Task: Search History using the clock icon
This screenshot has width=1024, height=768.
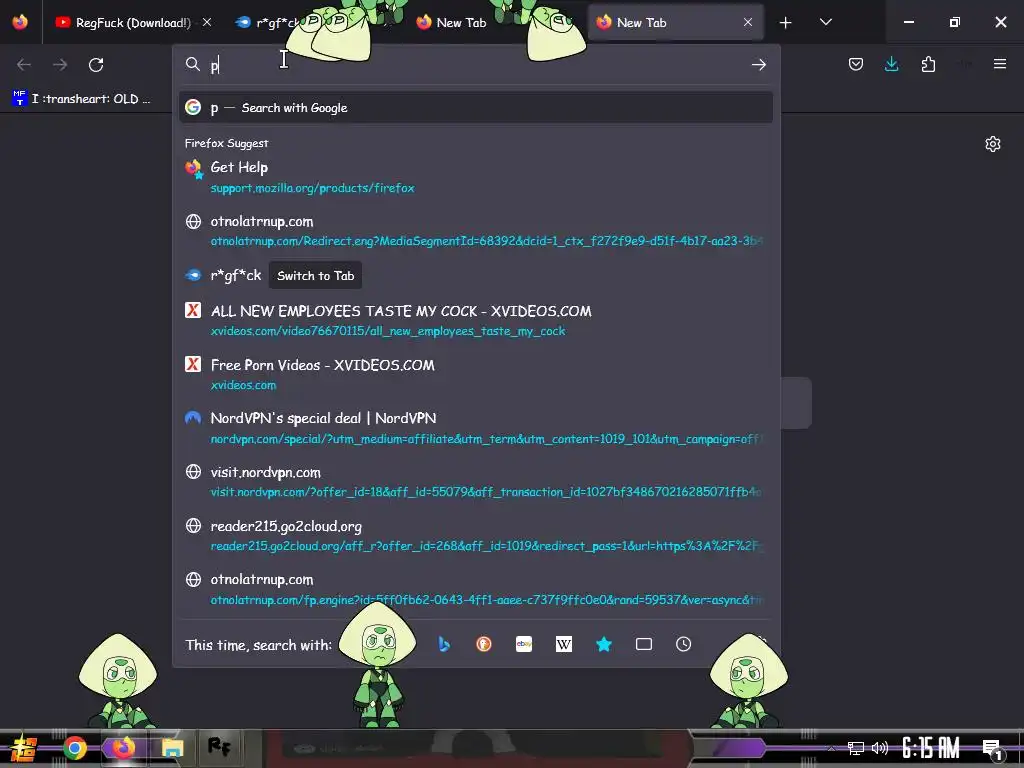Action: tap(684, 644)
